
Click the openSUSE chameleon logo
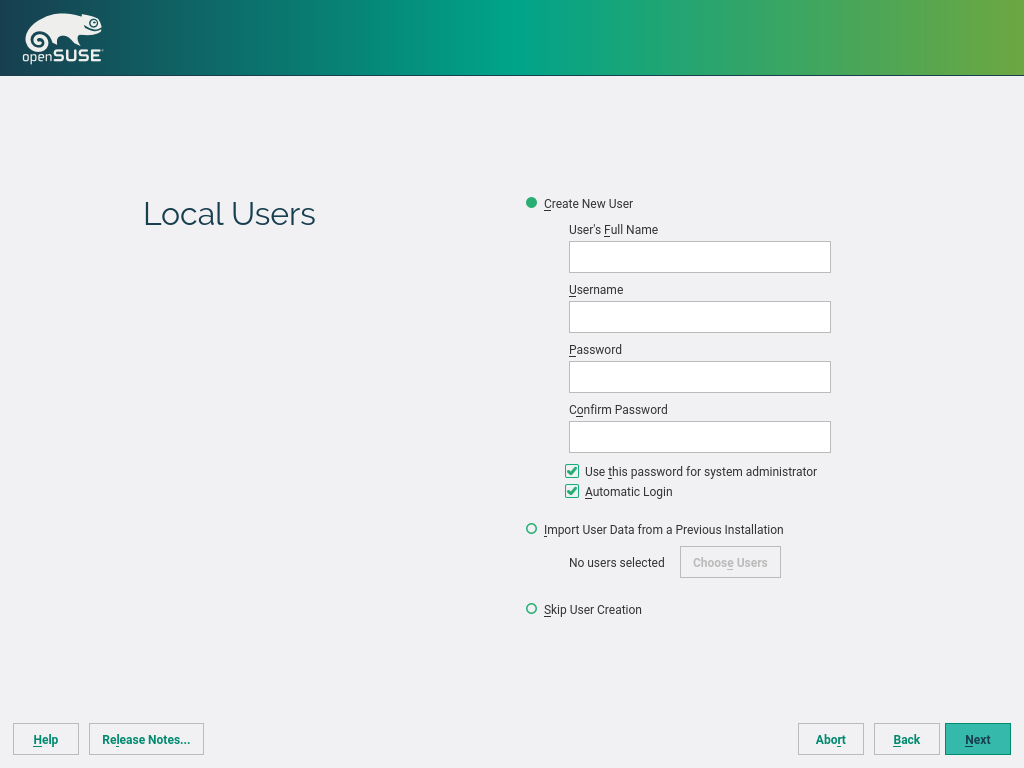[x=62, y=39]
